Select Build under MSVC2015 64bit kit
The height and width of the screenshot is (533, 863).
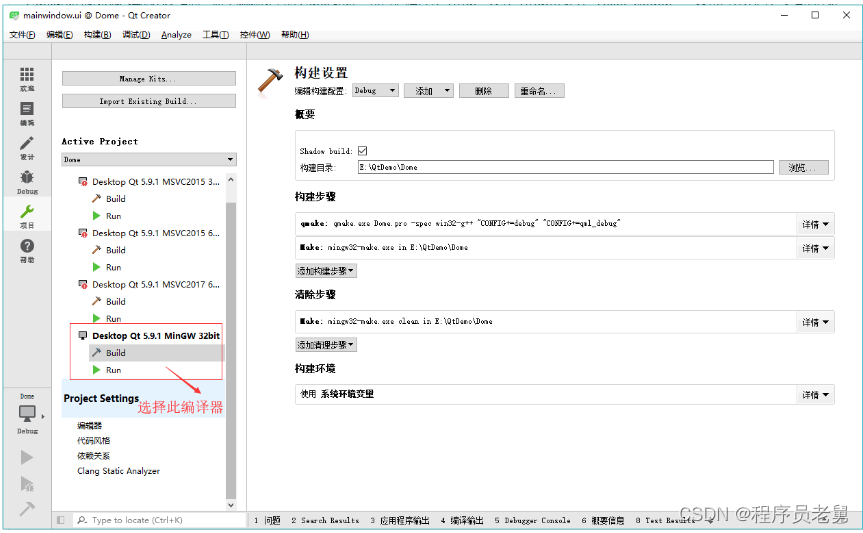coord(116,250)
